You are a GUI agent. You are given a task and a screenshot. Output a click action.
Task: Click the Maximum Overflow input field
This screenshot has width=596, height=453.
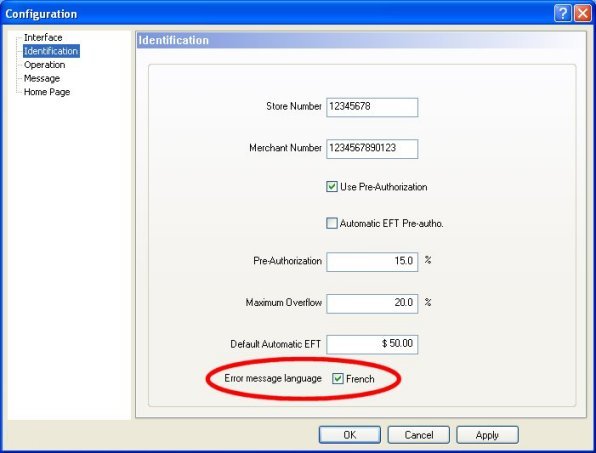click(x=372, y=303)
